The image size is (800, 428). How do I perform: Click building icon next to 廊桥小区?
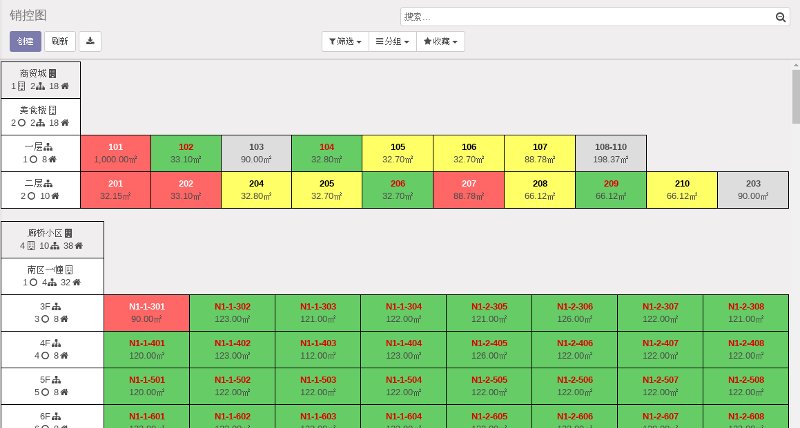tap(68, 233)
